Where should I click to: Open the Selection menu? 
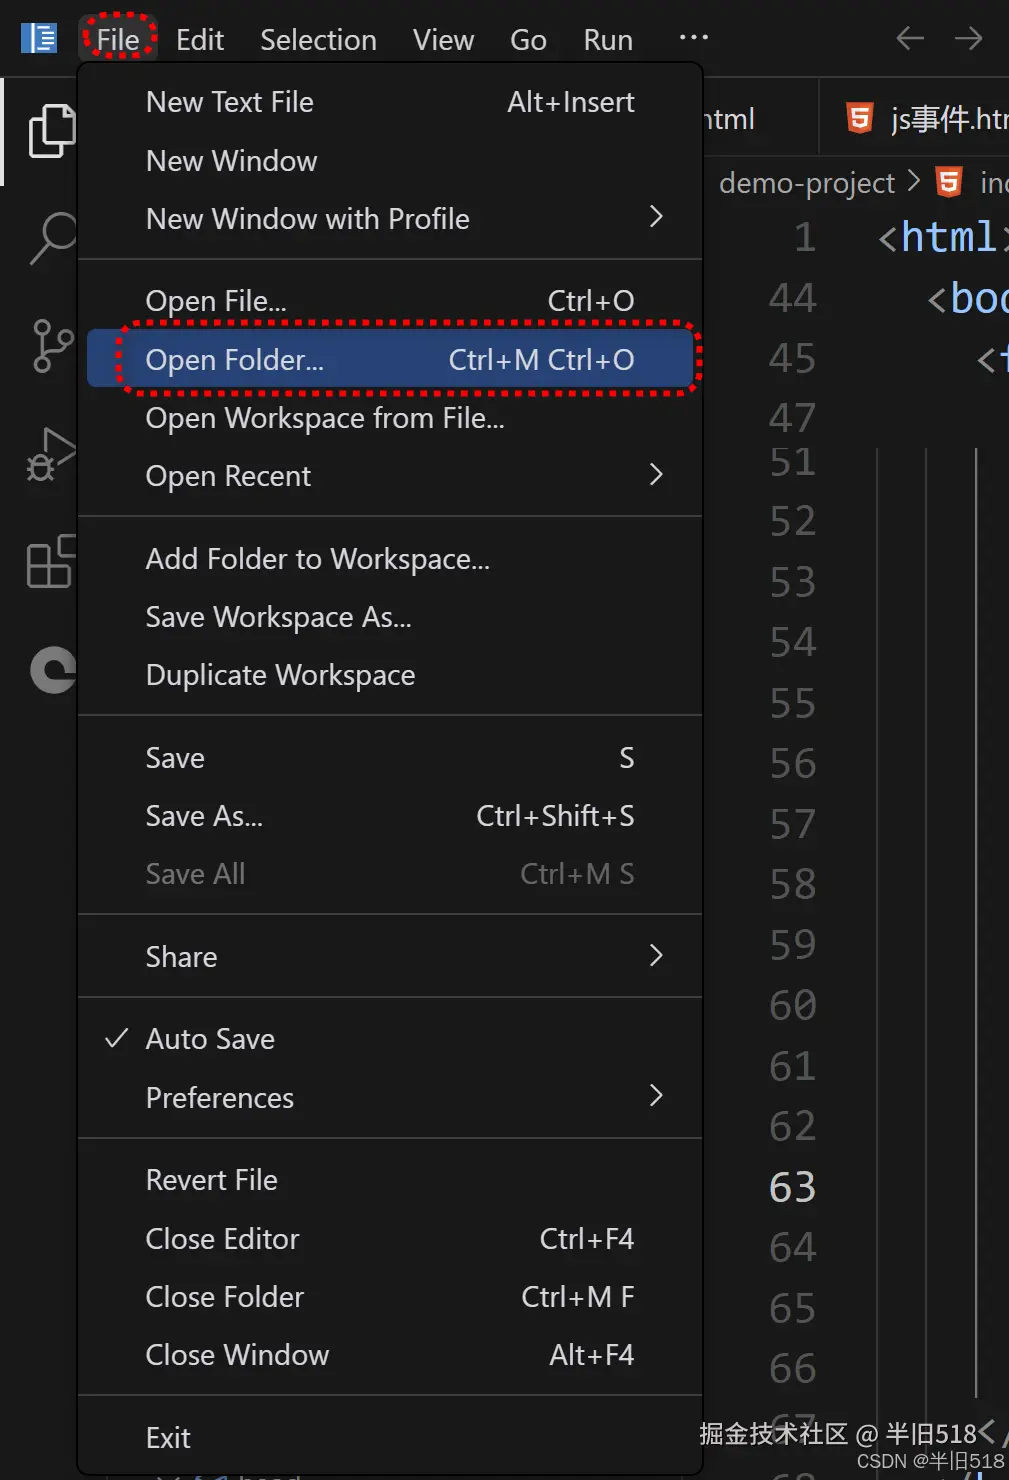[x=318, y=40]
